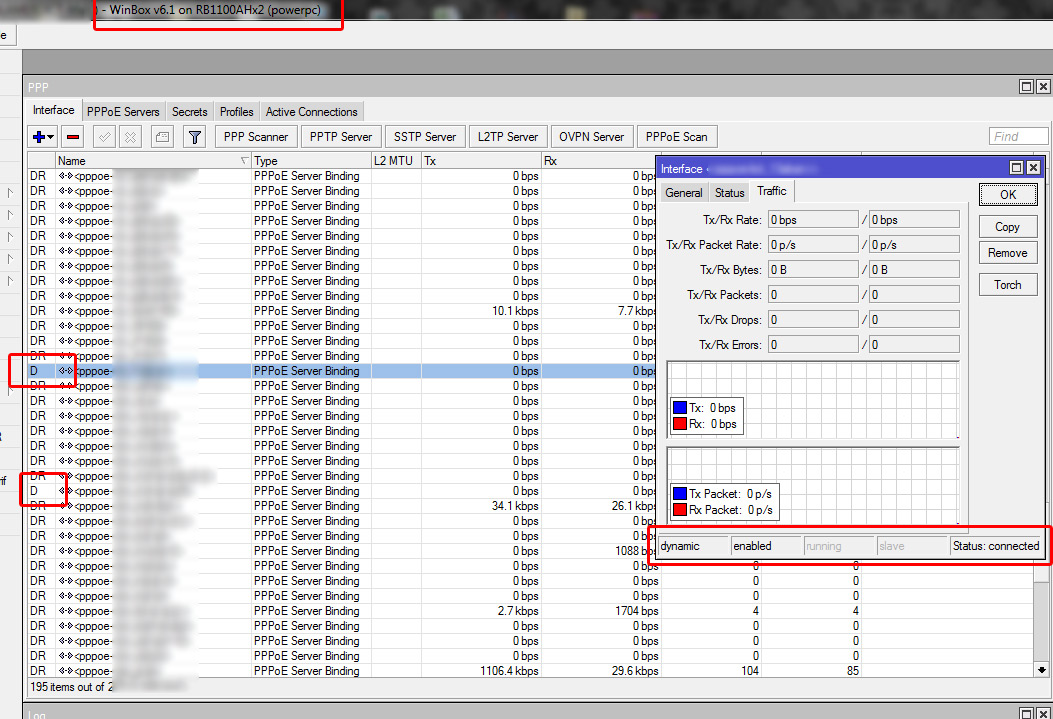Screen dimensions: 1053x719
Task: Sort list by Name column header
Action: (x=152, y=160)
